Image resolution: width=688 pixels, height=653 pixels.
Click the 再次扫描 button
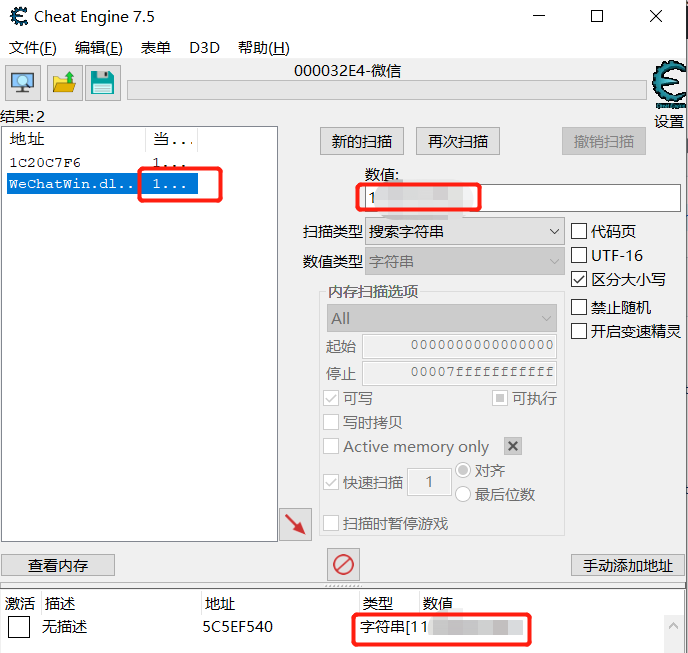457,141
